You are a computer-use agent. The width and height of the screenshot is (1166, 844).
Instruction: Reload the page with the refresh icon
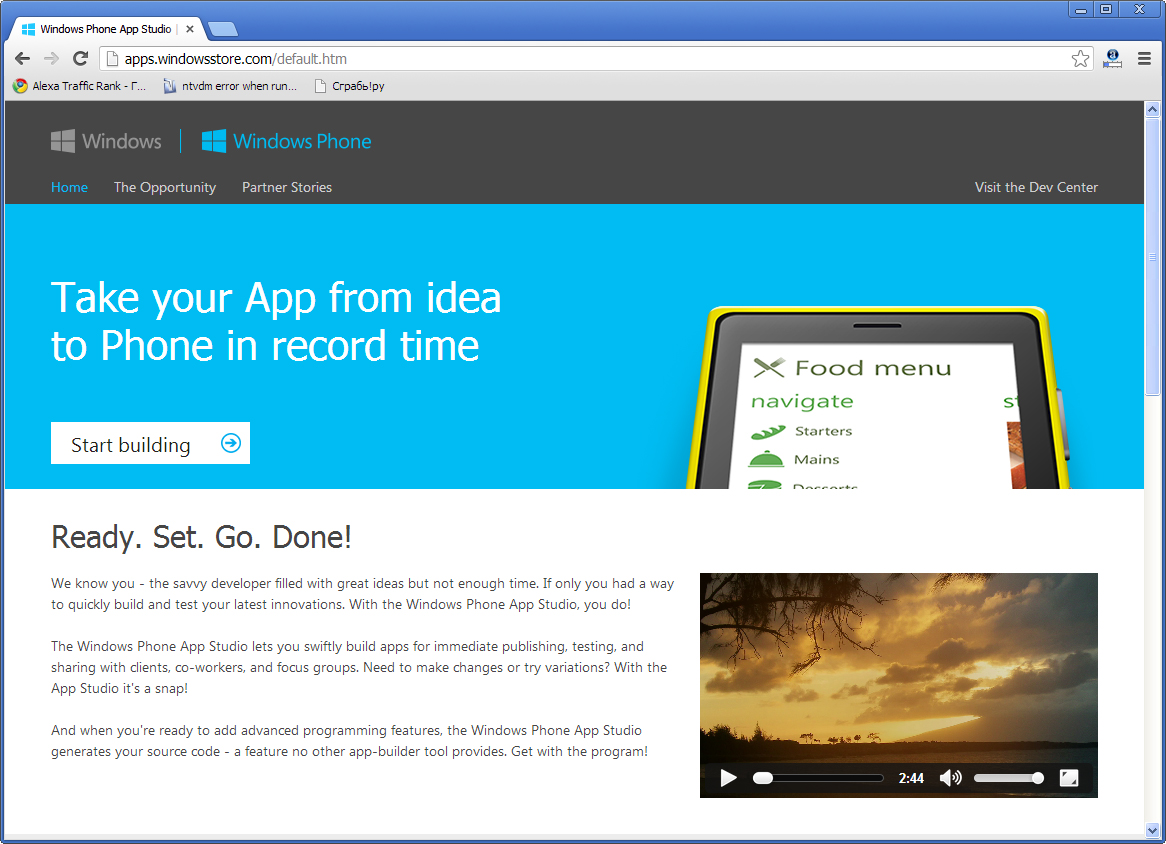pos(80,59)
